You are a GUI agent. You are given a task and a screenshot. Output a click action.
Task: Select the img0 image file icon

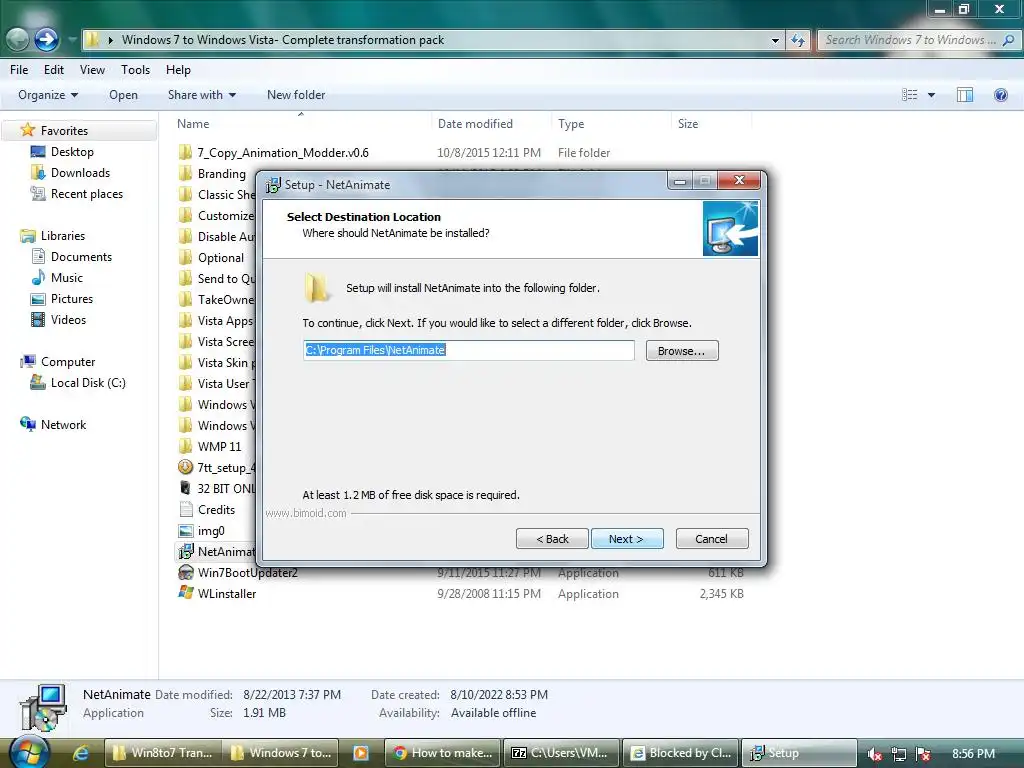tap(185, 530)
